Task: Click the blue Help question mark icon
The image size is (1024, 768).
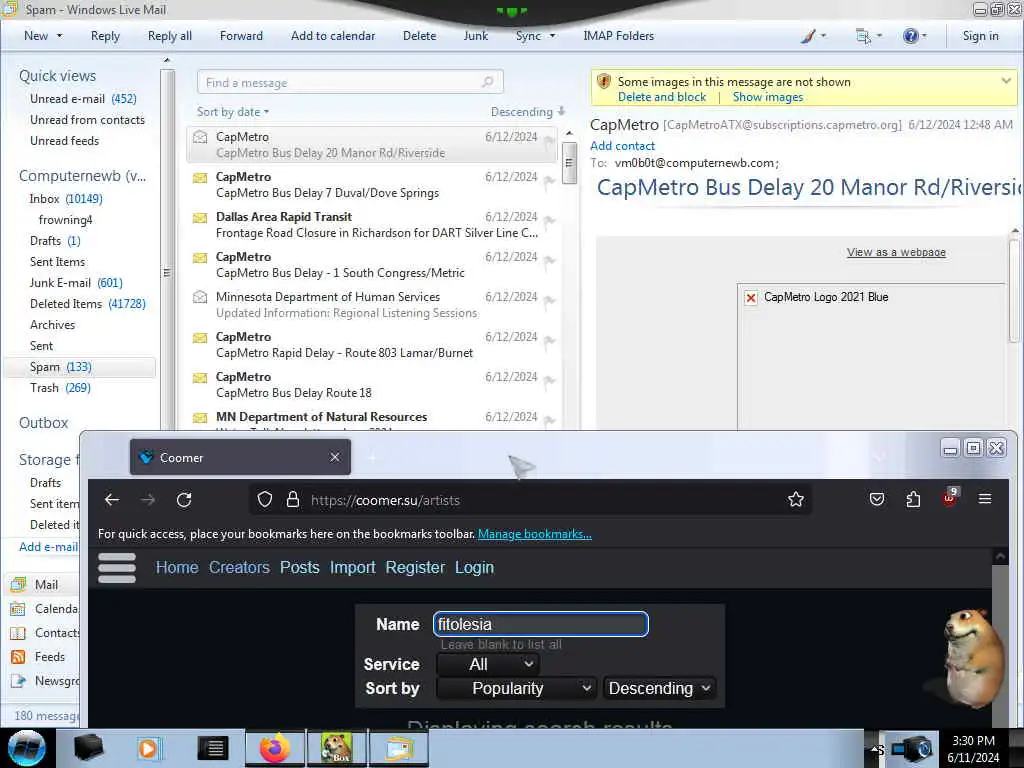Action: [910, 36]
